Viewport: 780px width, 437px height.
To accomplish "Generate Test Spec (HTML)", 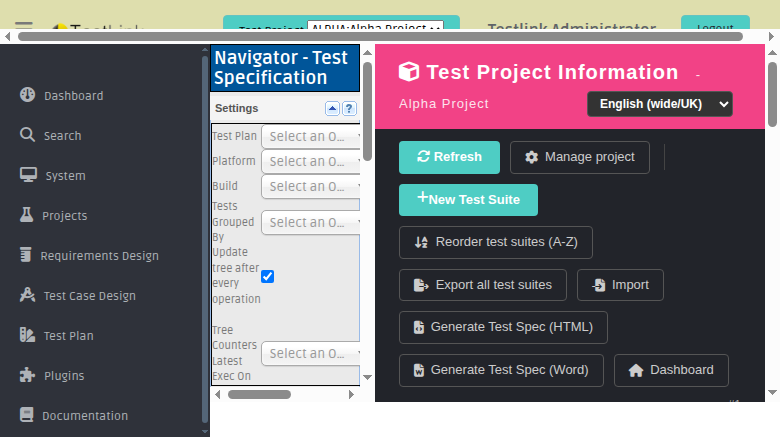I will [503, 328].
